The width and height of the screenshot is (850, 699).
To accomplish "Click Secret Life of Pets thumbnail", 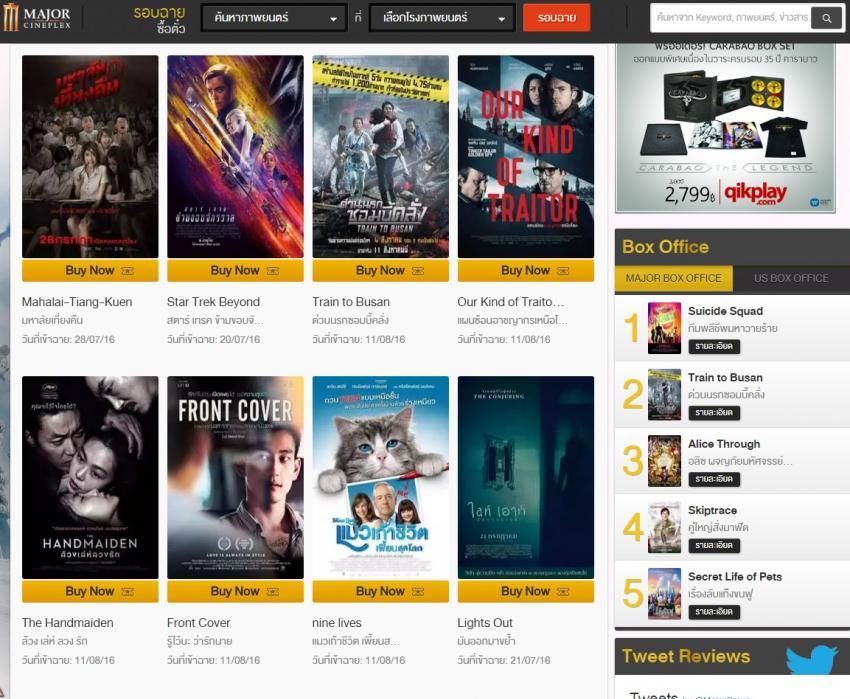I will [x=664, y=594].
